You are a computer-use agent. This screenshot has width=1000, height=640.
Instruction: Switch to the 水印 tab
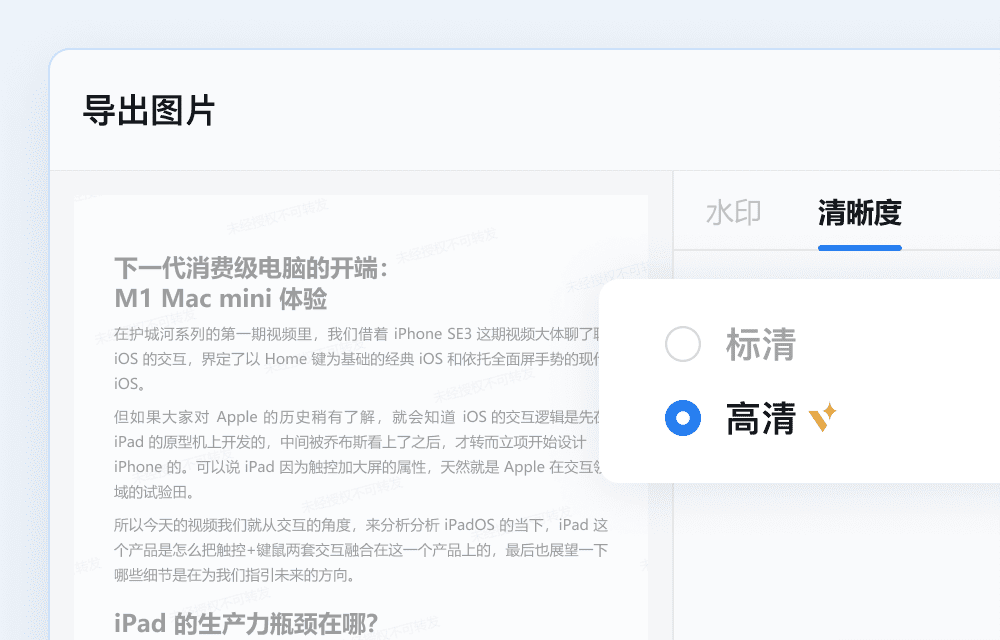point(733,212)
